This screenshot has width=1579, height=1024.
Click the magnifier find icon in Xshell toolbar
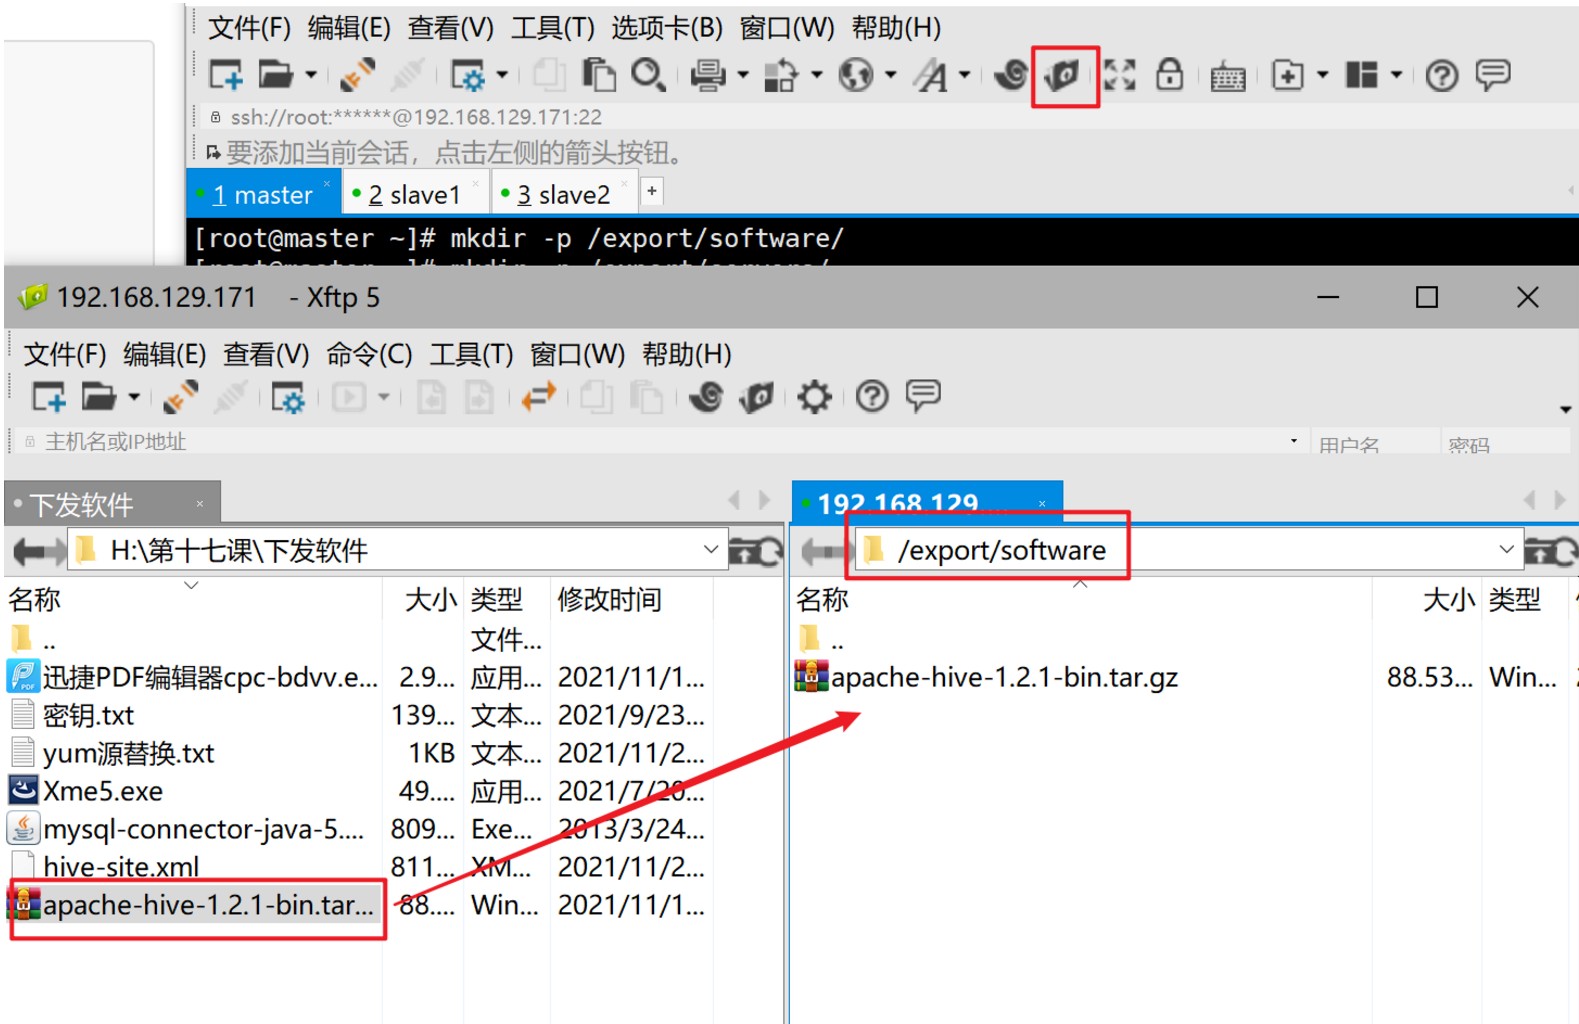point(648,75)
